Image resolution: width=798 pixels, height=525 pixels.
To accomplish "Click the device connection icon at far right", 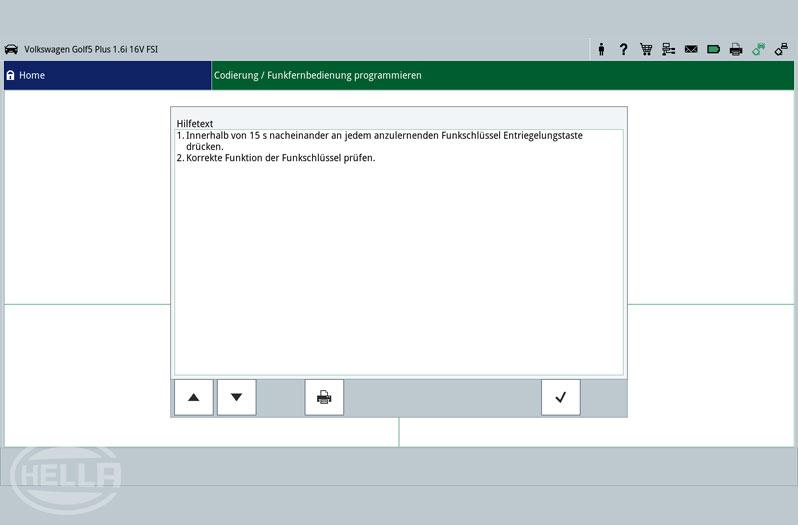I will pos(781,49).
